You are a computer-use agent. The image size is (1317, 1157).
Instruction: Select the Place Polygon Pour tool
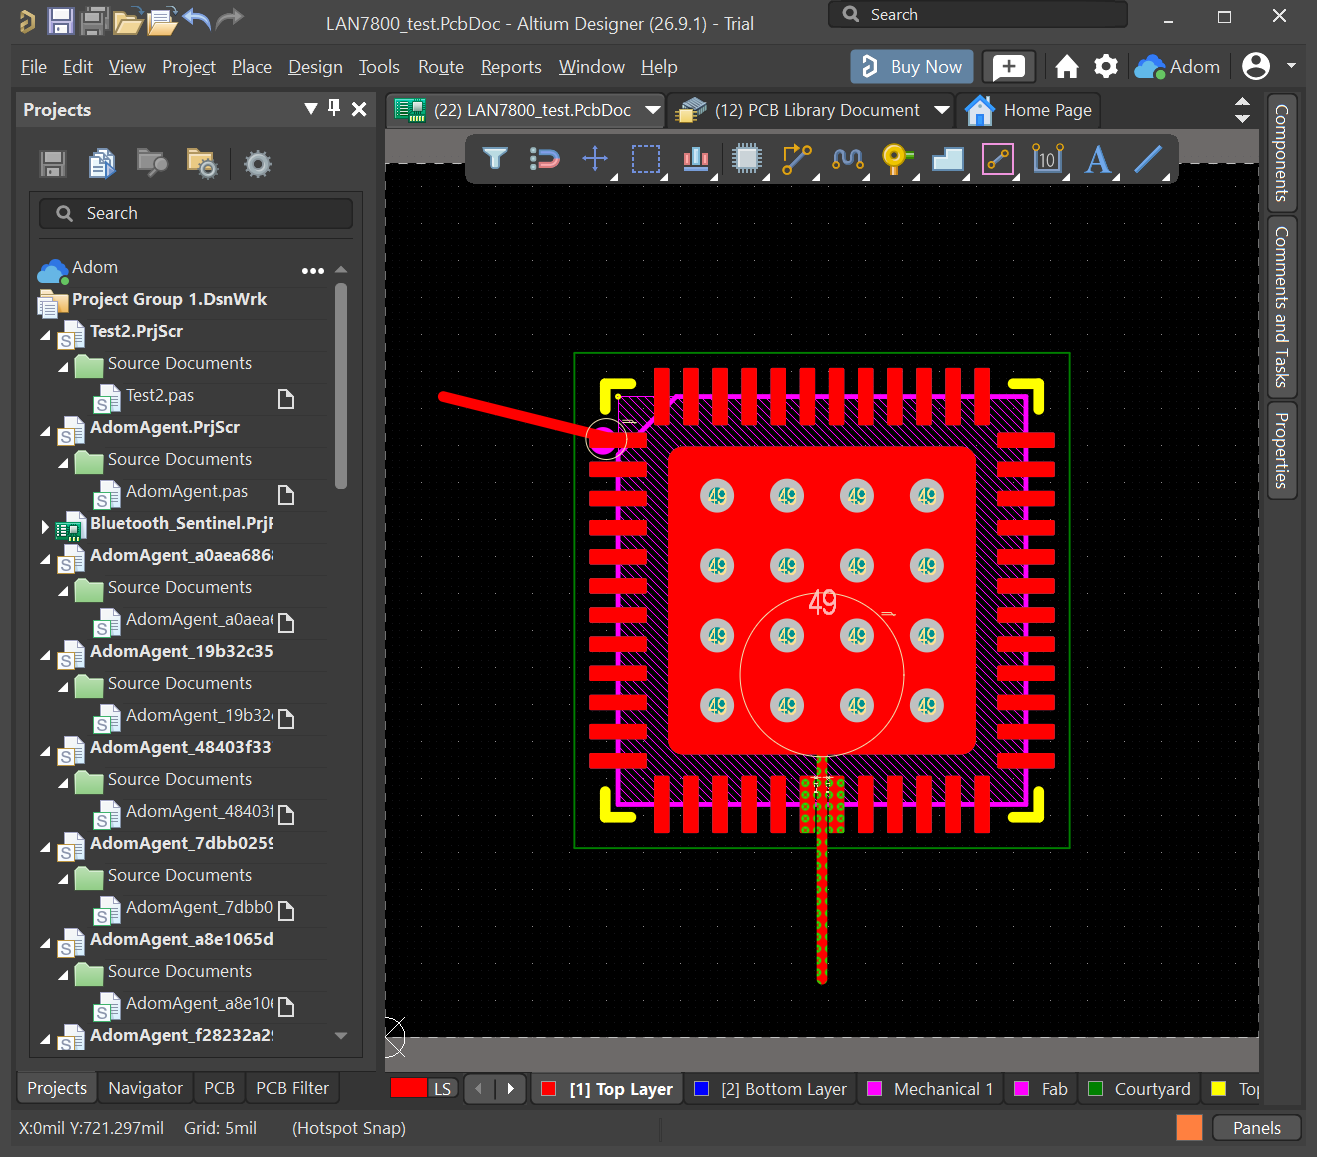coord(947,159)
